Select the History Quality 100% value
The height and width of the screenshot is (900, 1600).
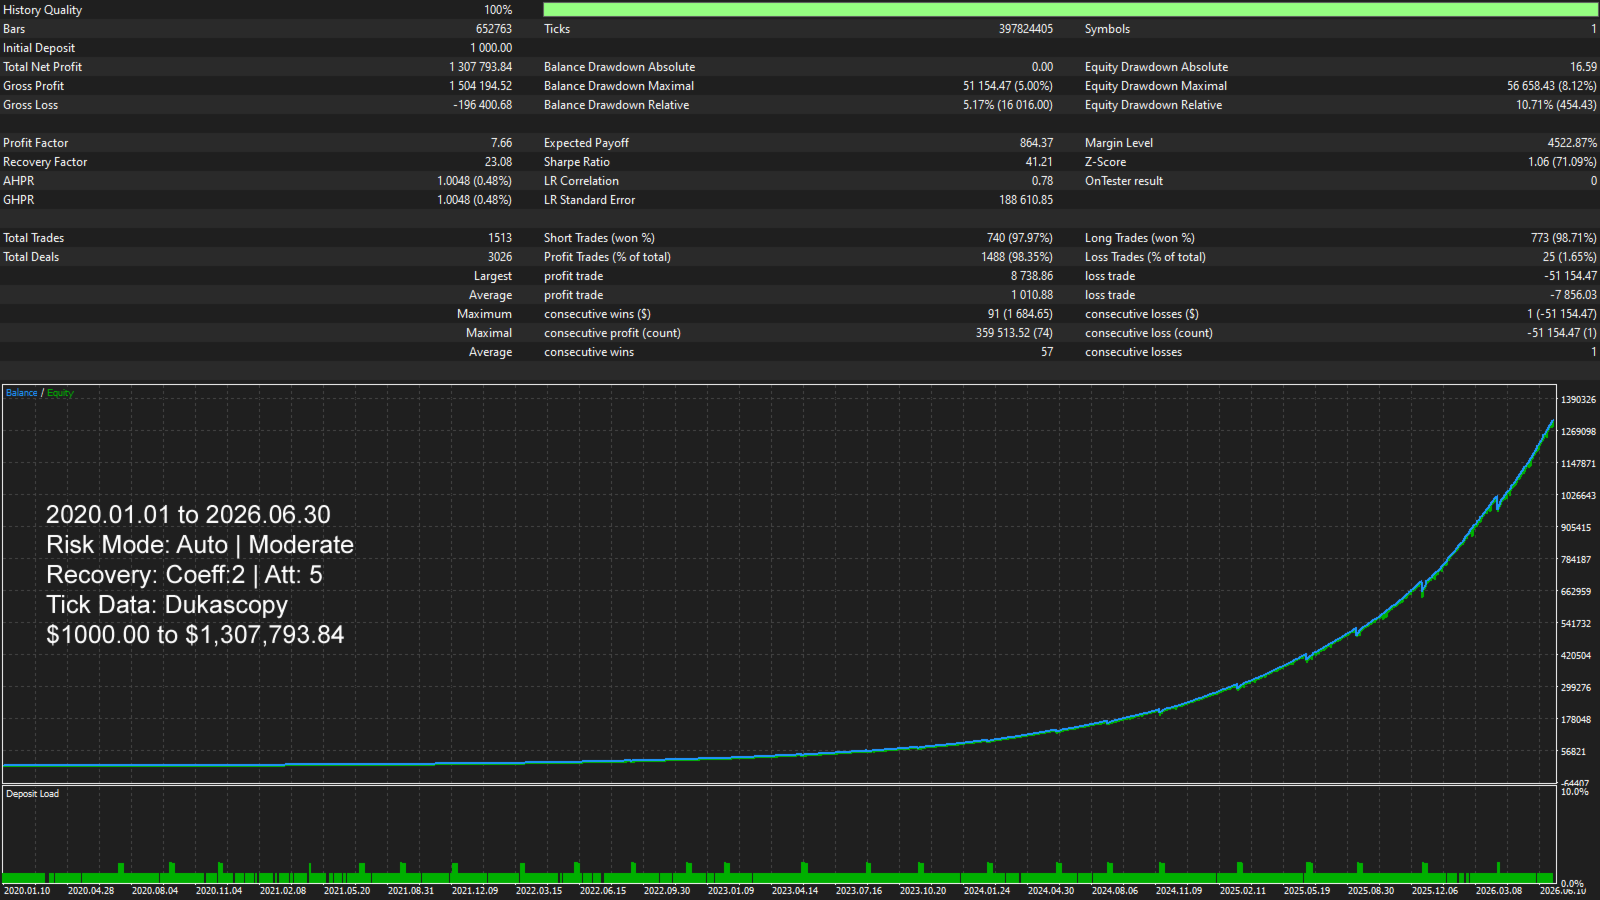coord(498,10)
